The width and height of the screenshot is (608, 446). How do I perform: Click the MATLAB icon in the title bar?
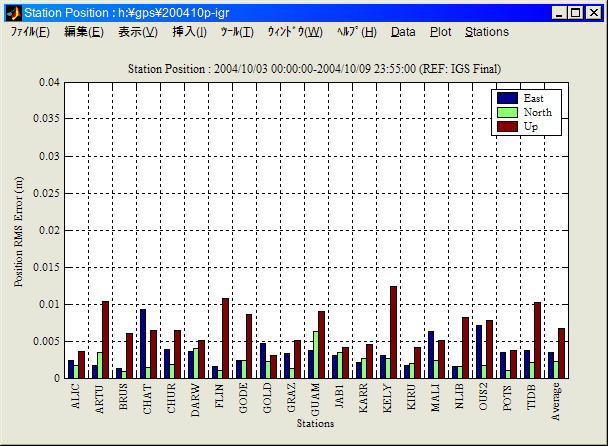[x=13, y=13]
